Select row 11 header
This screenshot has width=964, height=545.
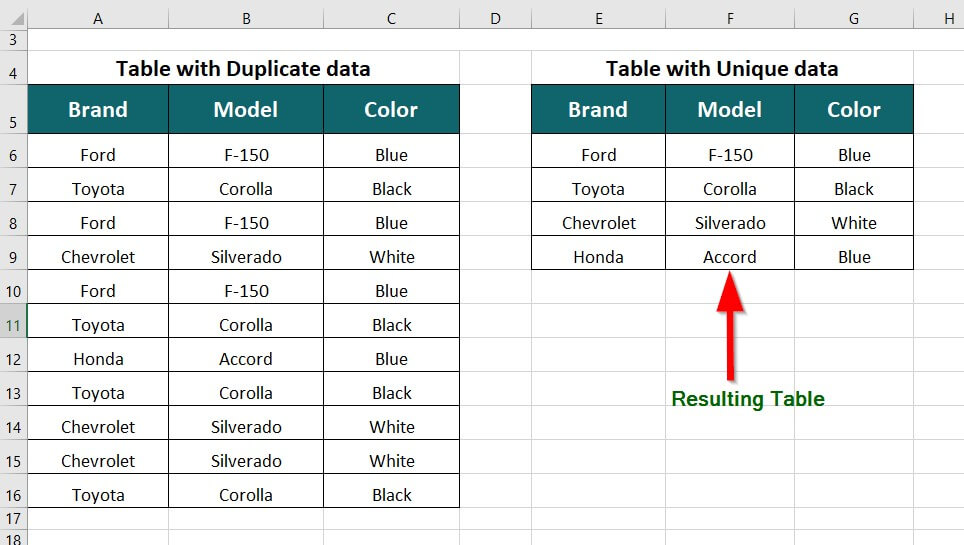(13, 325)
